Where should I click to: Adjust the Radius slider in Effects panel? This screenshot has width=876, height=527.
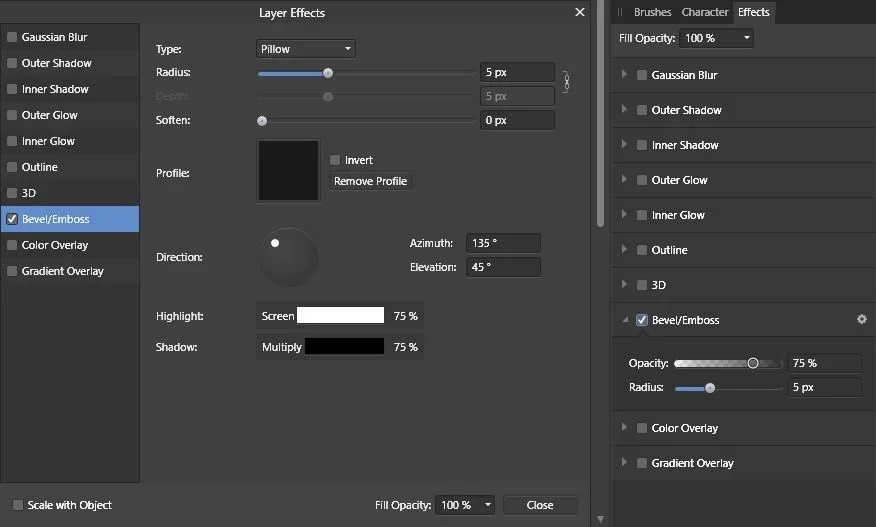pos(728,388)
